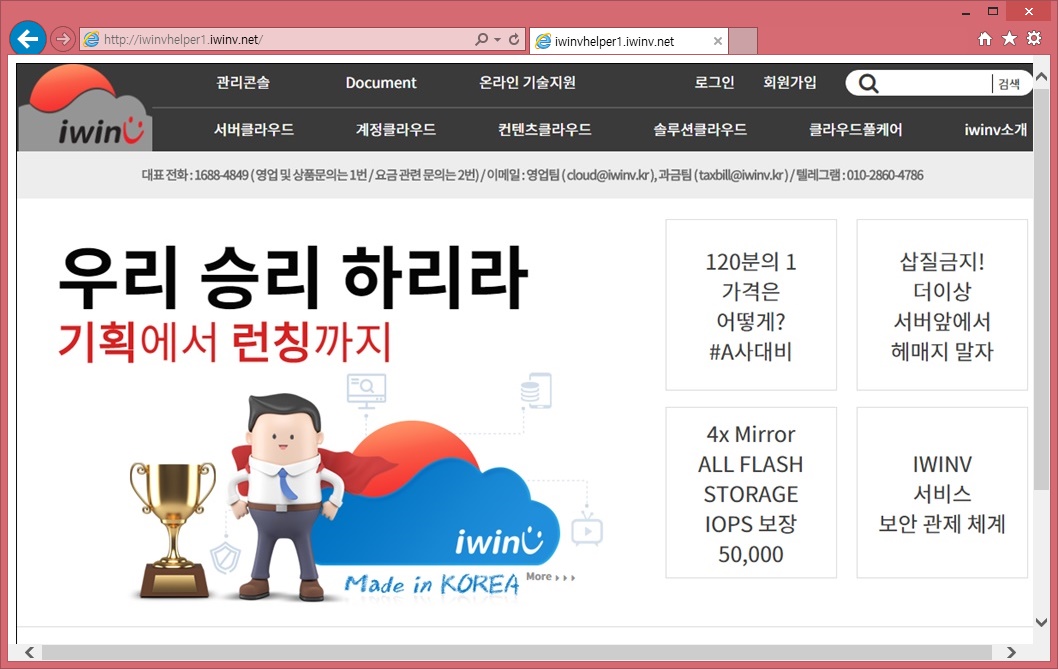Viewport: 1058px width, 669px height.
Task: Click the browser Back arrow button
Action: tap(28, 39)
